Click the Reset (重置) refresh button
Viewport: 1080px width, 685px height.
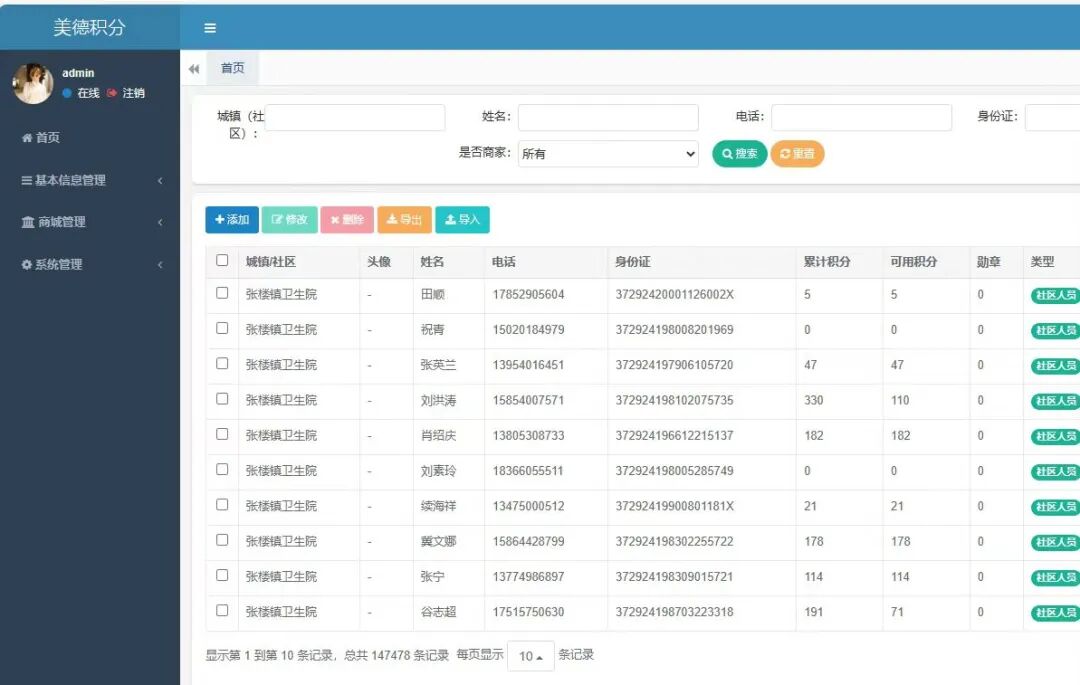797,153
